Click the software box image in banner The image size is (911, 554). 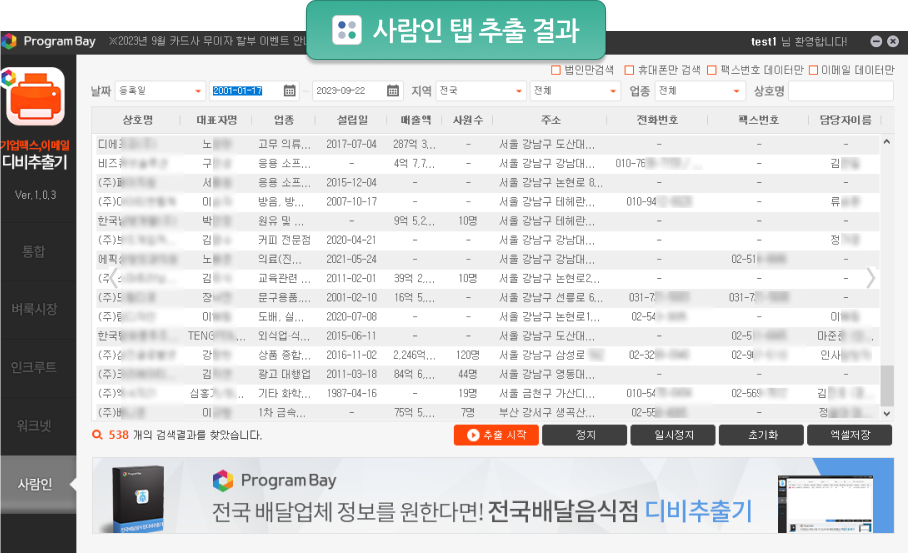pyautogui.click(x=138, y=498)
